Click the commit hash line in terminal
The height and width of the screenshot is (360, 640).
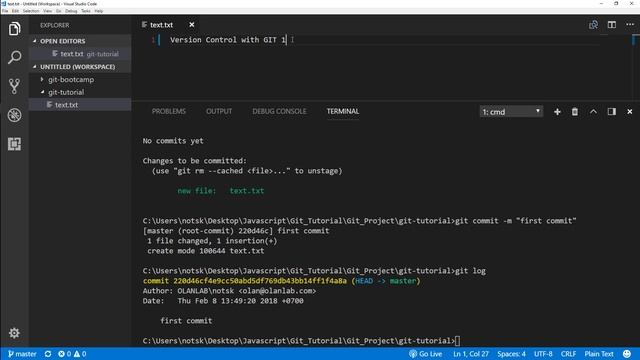pyautogui.click(x=281, y=281)
